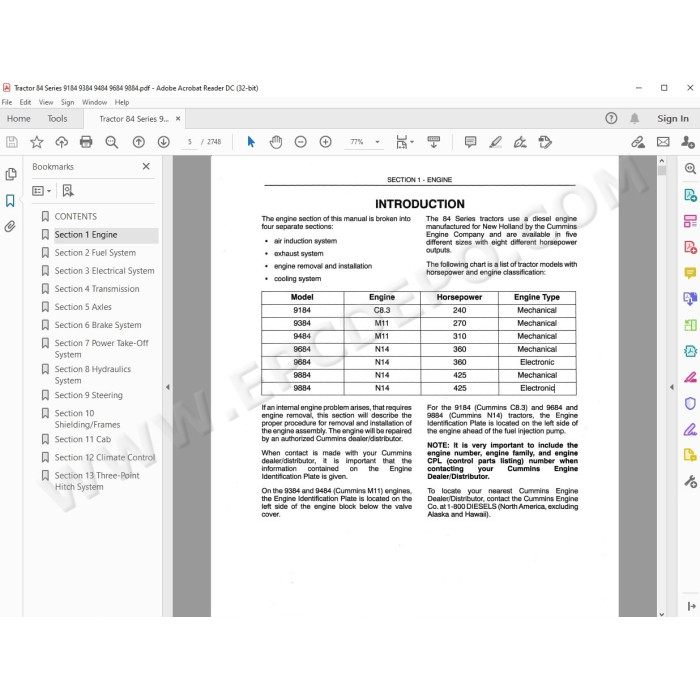This screenshot has width=700, height=700.
Task: Click the share with others person icon
Action: (x=688, y=142)
